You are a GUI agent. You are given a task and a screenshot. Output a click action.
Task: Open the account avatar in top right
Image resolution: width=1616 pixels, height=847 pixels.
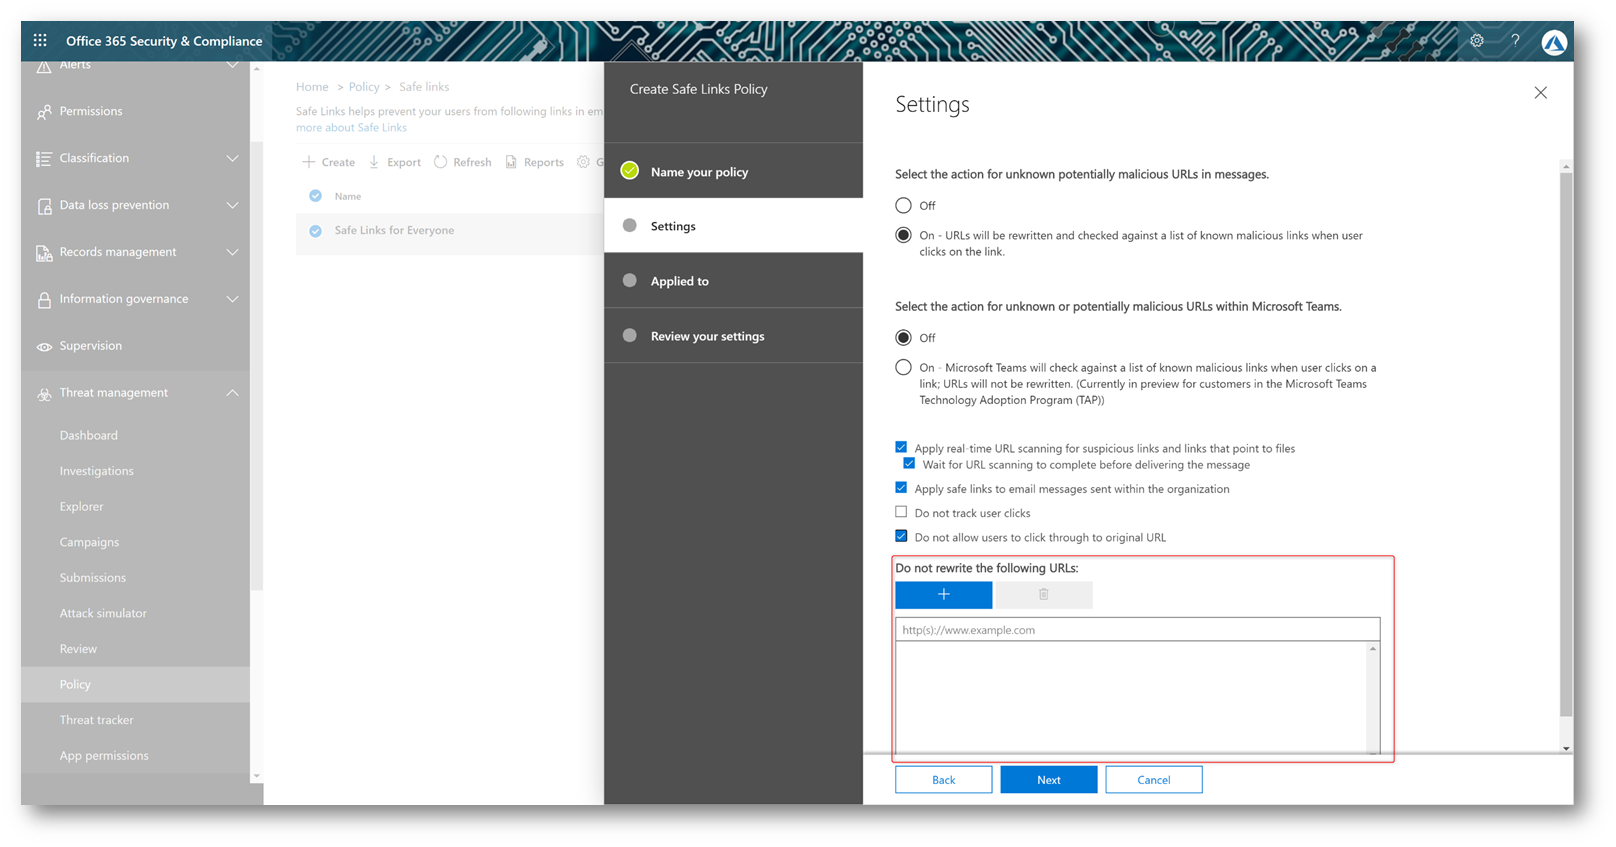(1554, 42)
